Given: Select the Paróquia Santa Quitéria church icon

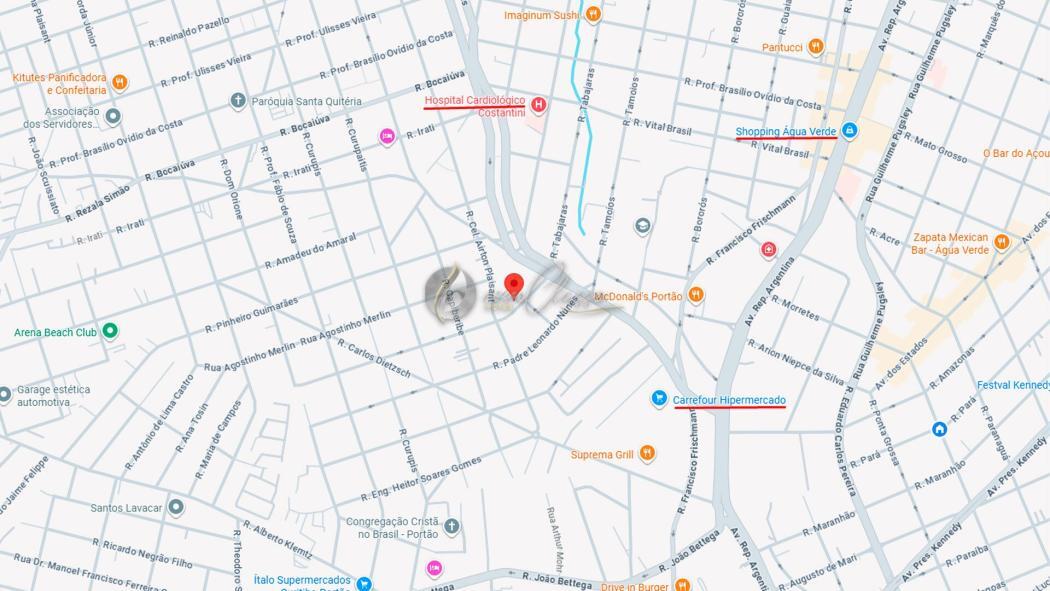Looking at the screenshot, I should 238,101.
